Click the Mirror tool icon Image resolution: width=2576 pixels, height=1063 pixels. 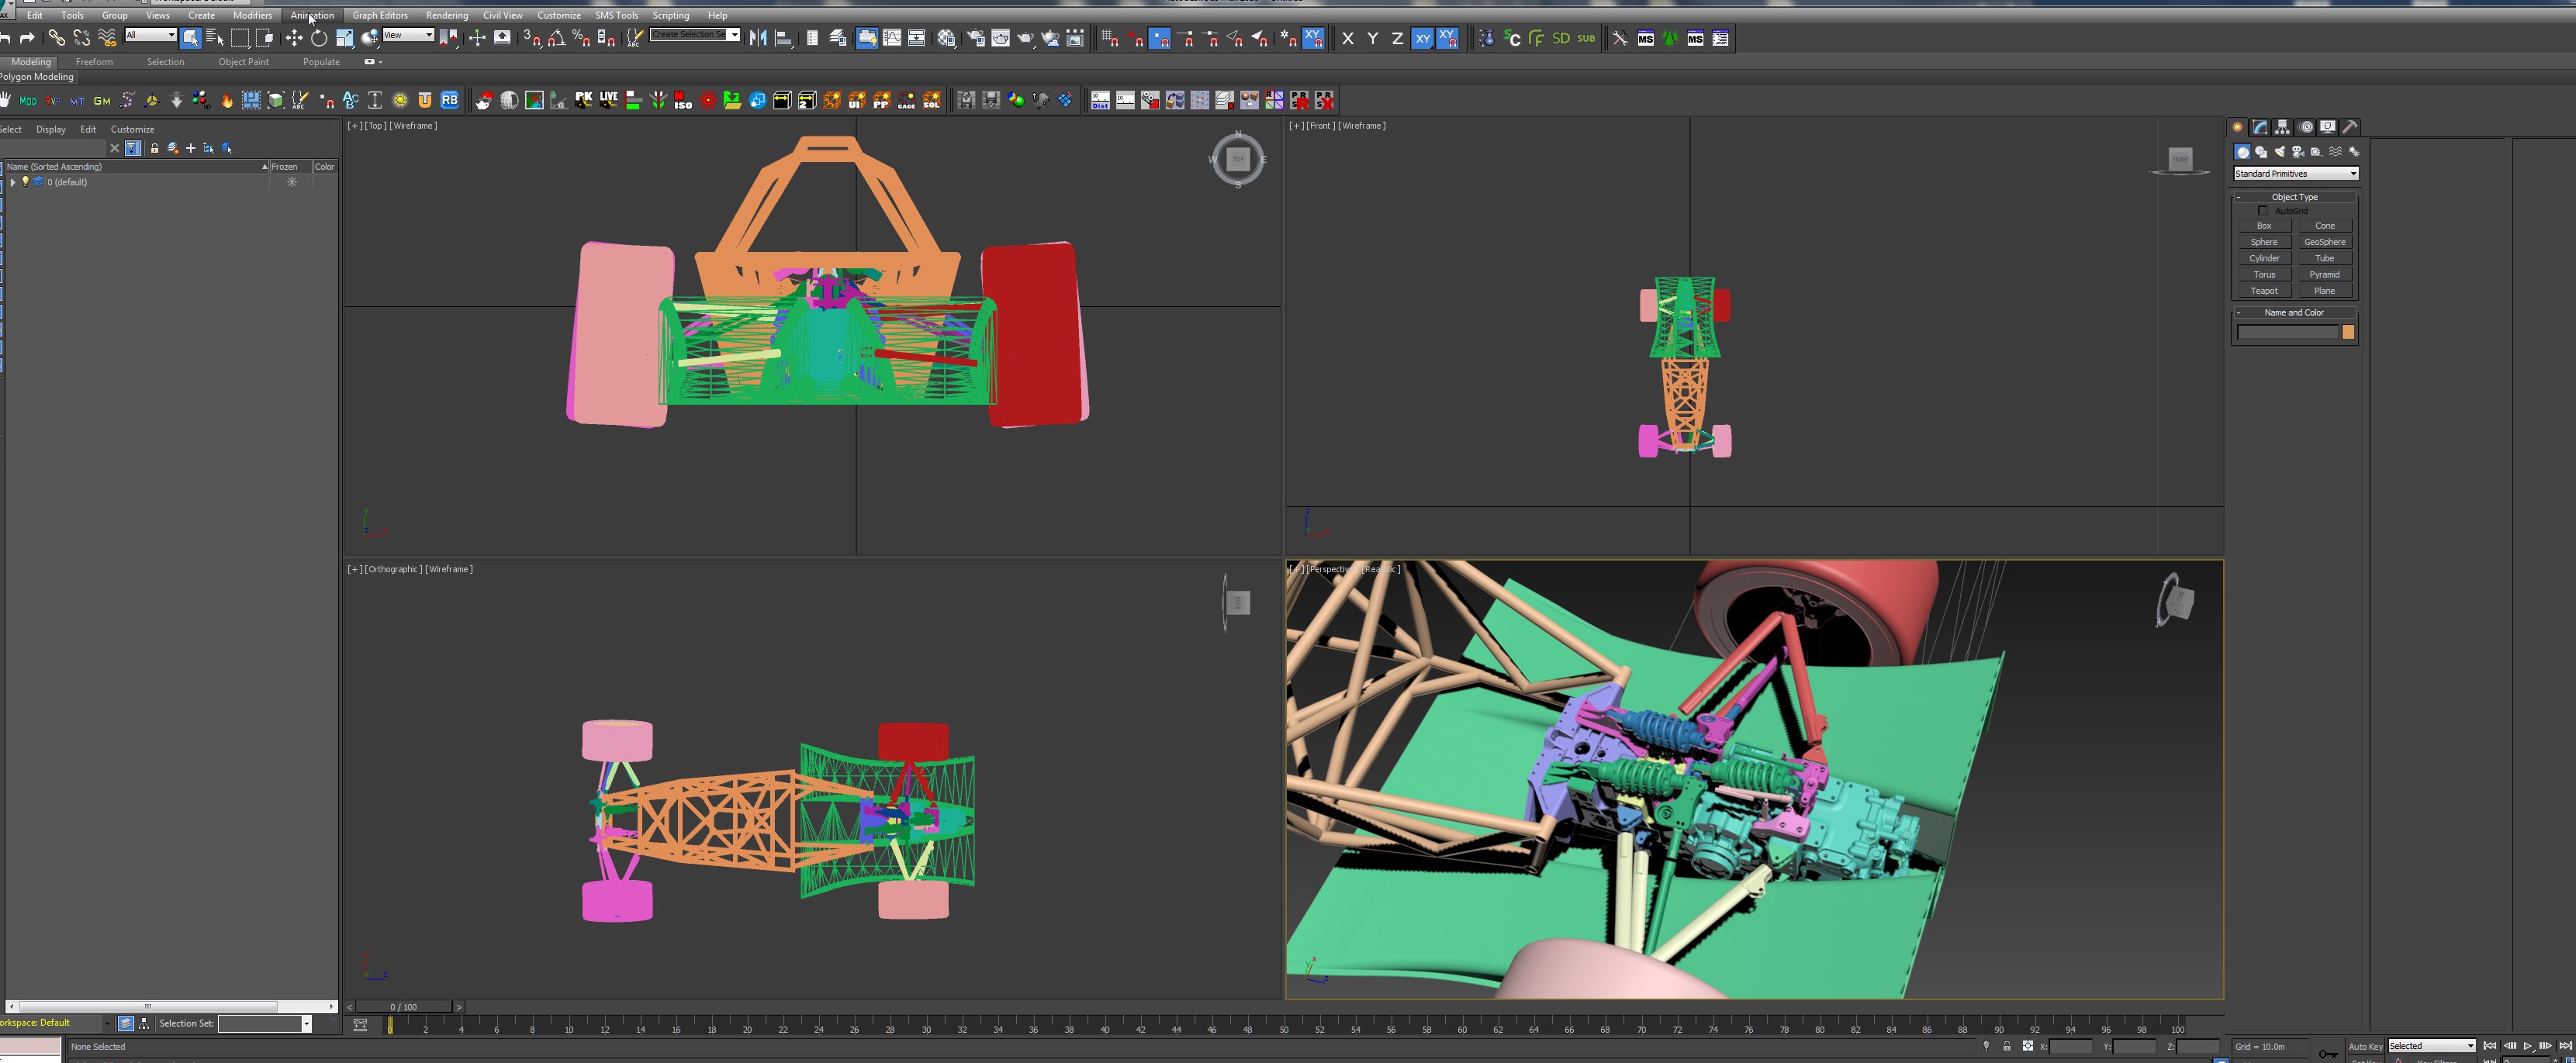coord(758,38)
